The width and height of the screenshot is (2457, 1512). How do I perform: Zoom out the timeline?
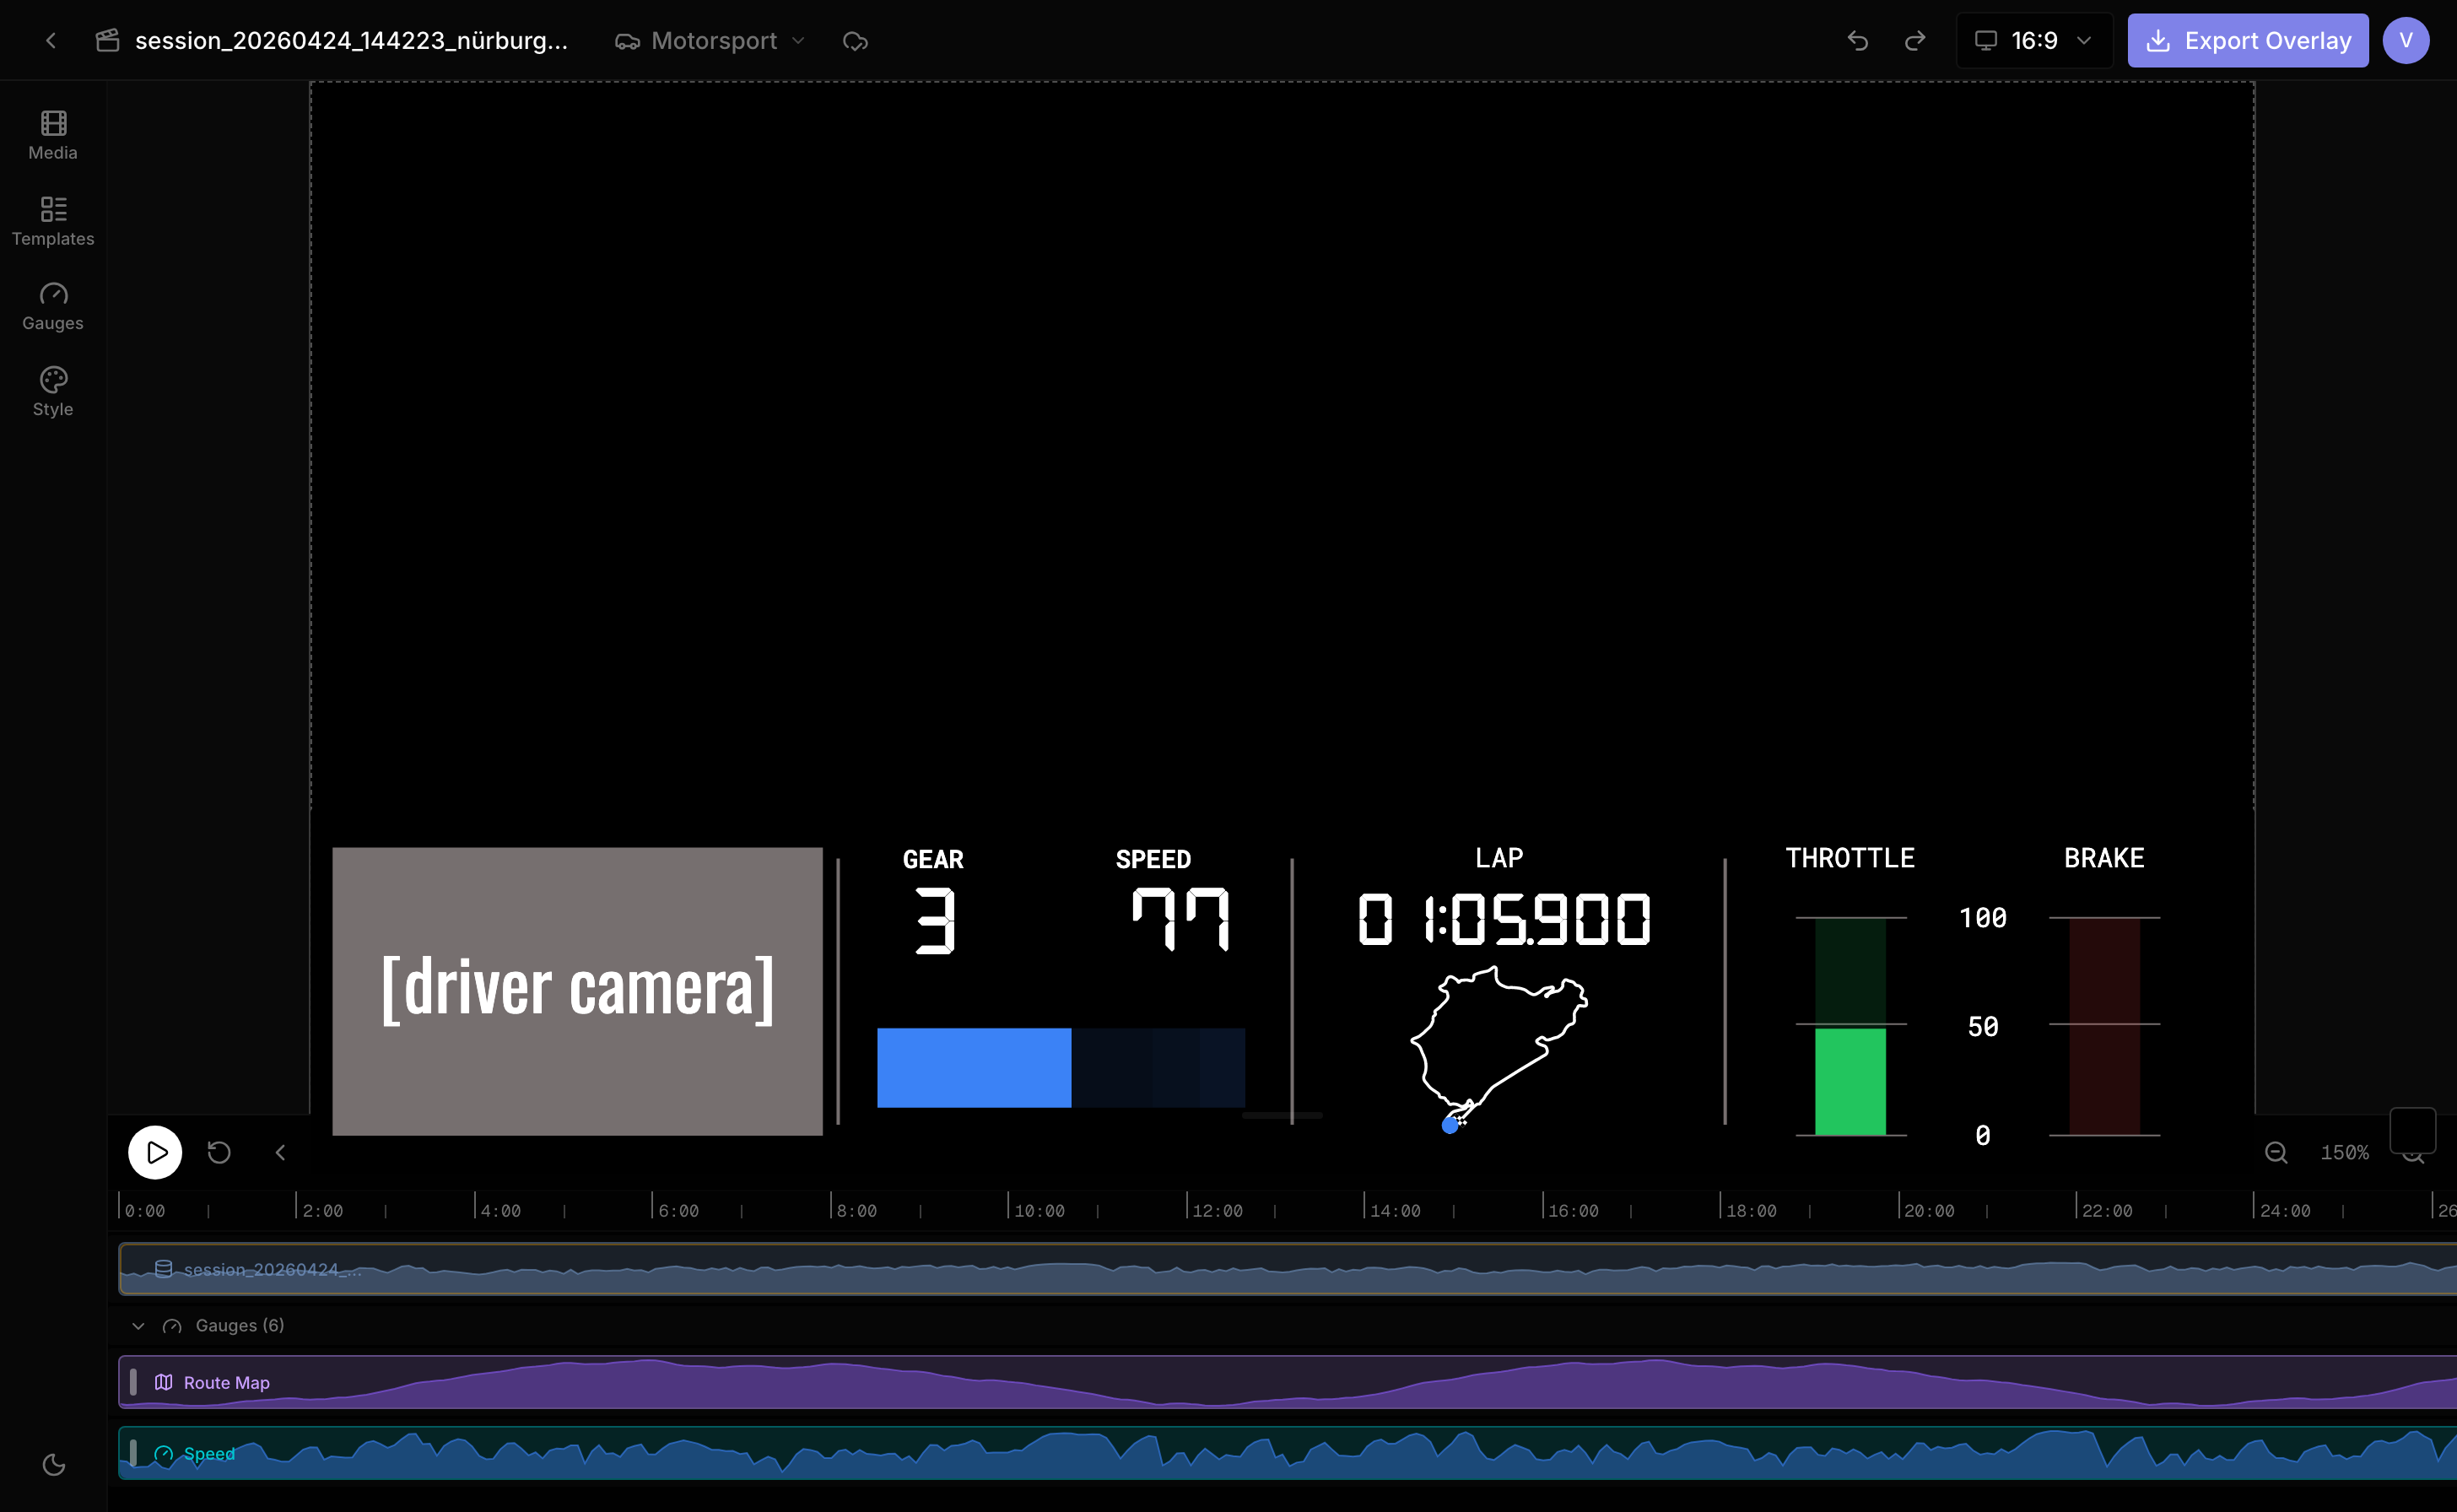click(2276, 1153)
